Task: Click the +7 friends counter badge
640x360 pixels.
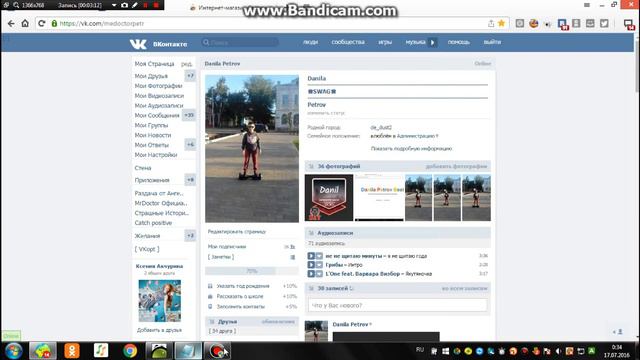Action: pyautogui.click(x=190, y=76)
